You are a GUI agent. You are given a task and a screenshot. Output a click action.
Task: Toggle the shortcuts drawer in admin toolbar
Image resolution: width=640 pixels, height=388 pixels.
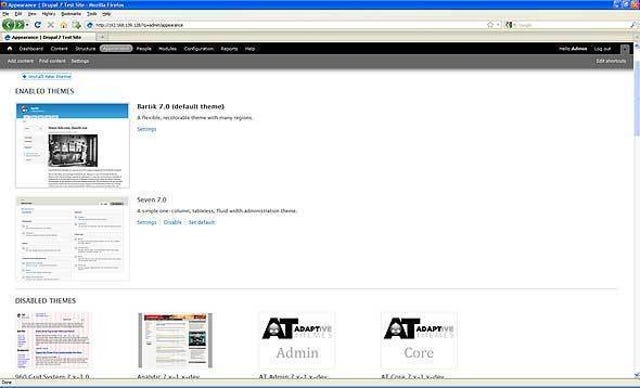pos(625,49)
